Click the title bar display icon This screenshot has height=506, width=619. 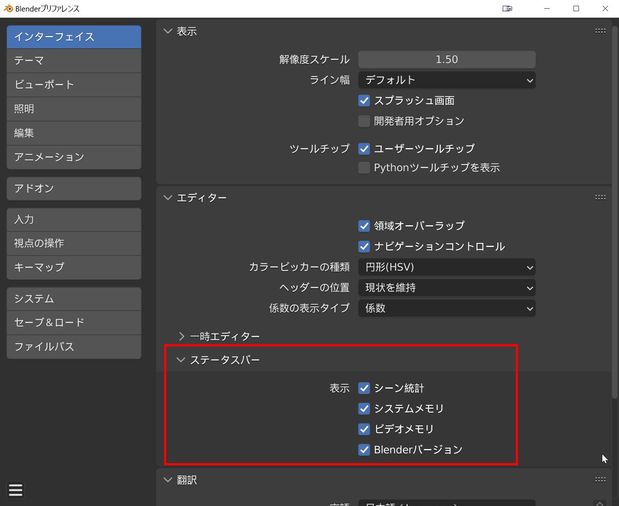coord(507,8)
